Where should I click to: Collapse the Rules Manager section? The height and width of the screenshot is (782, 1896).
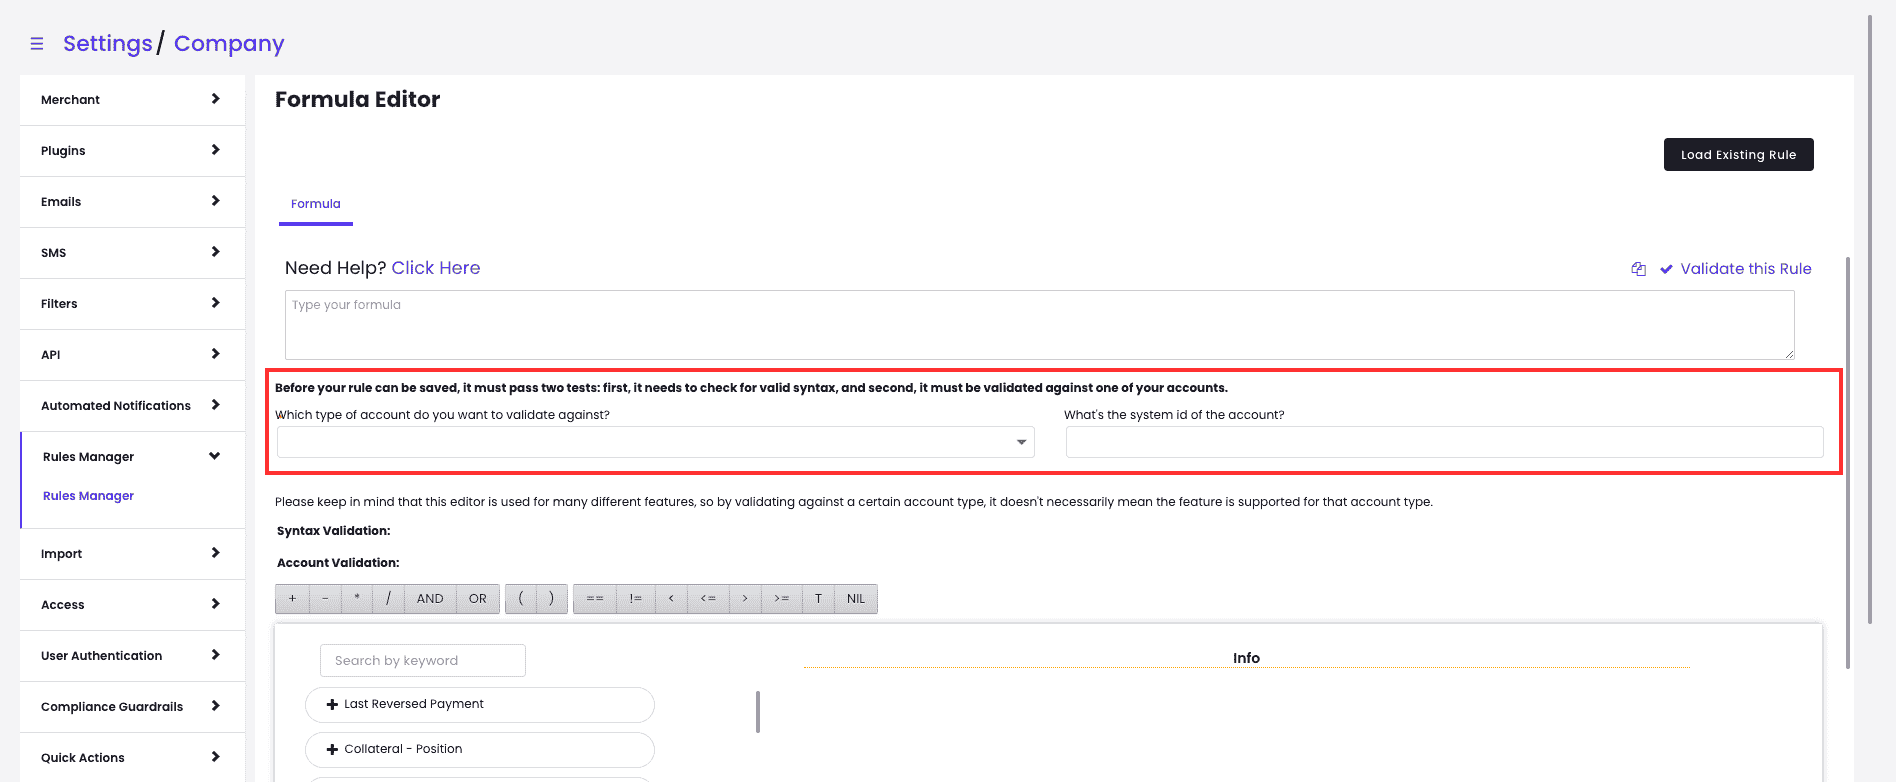[x=132, y=457]
